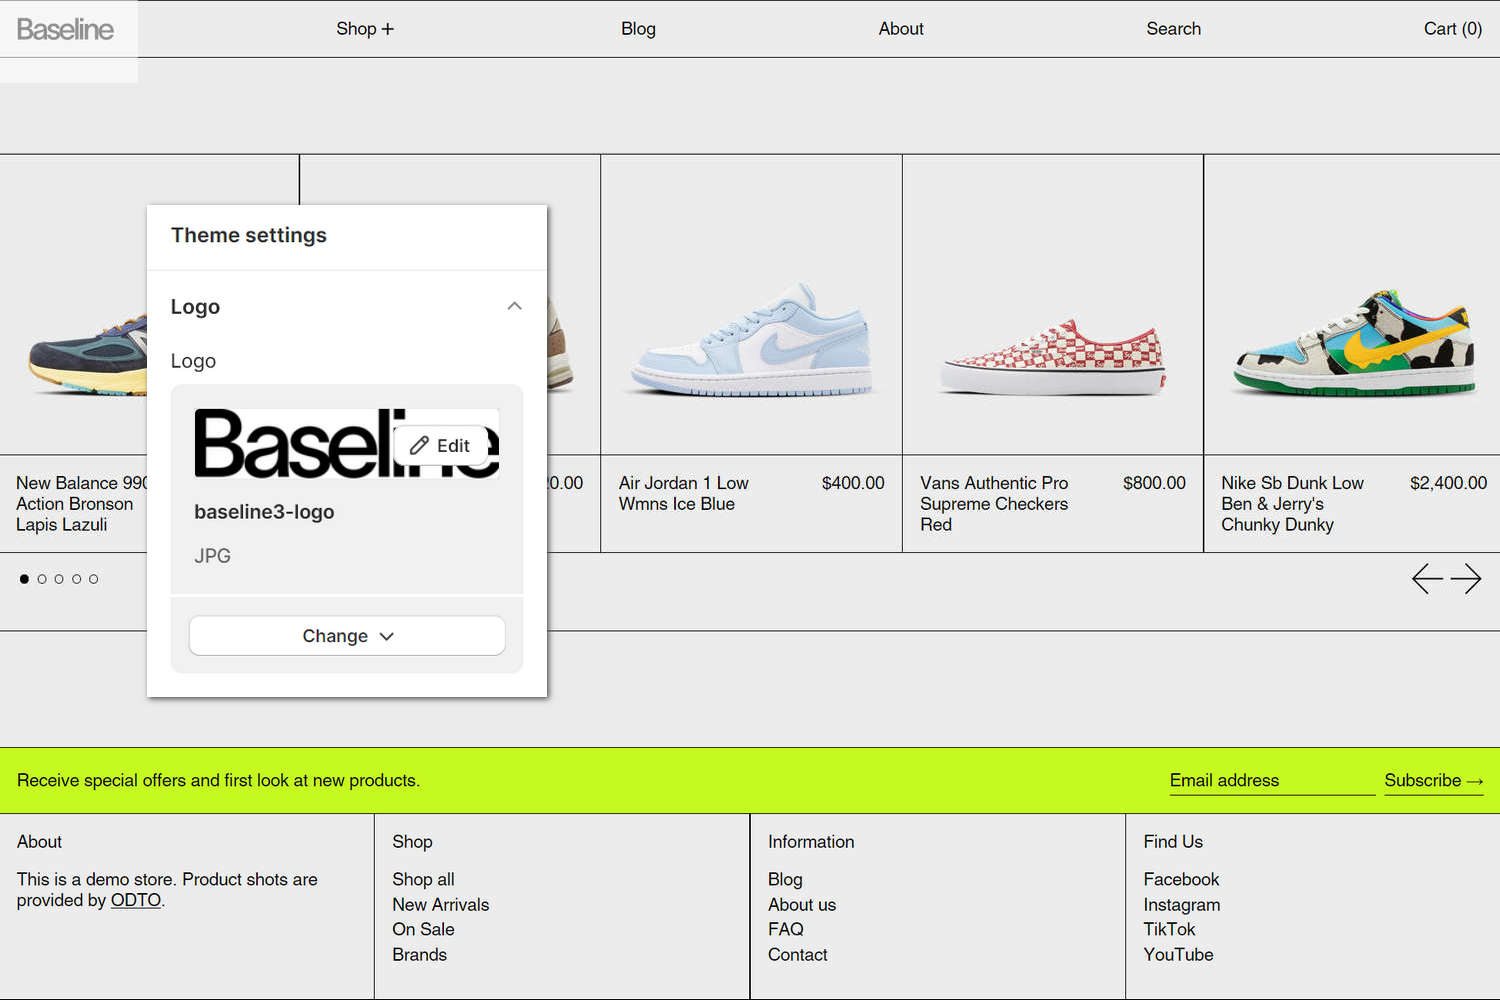1500x1000 pixels.
Task: Collapse the Logo section in Theme settings
Action: click(514, 306)
